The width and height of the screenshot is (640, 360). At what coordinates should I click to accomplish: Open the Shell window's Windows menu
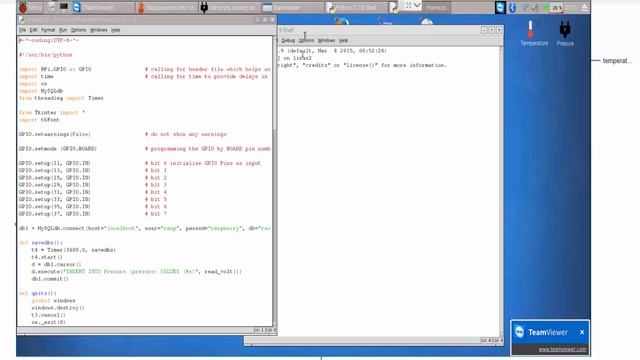pos(326,40)
